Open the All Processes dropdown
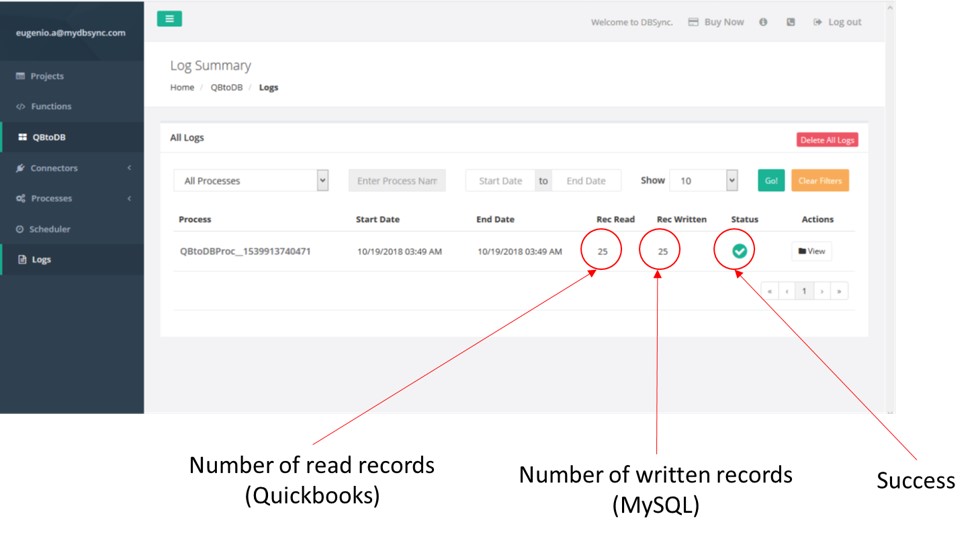This screenshot has height=535, width=972. [251, 181]
